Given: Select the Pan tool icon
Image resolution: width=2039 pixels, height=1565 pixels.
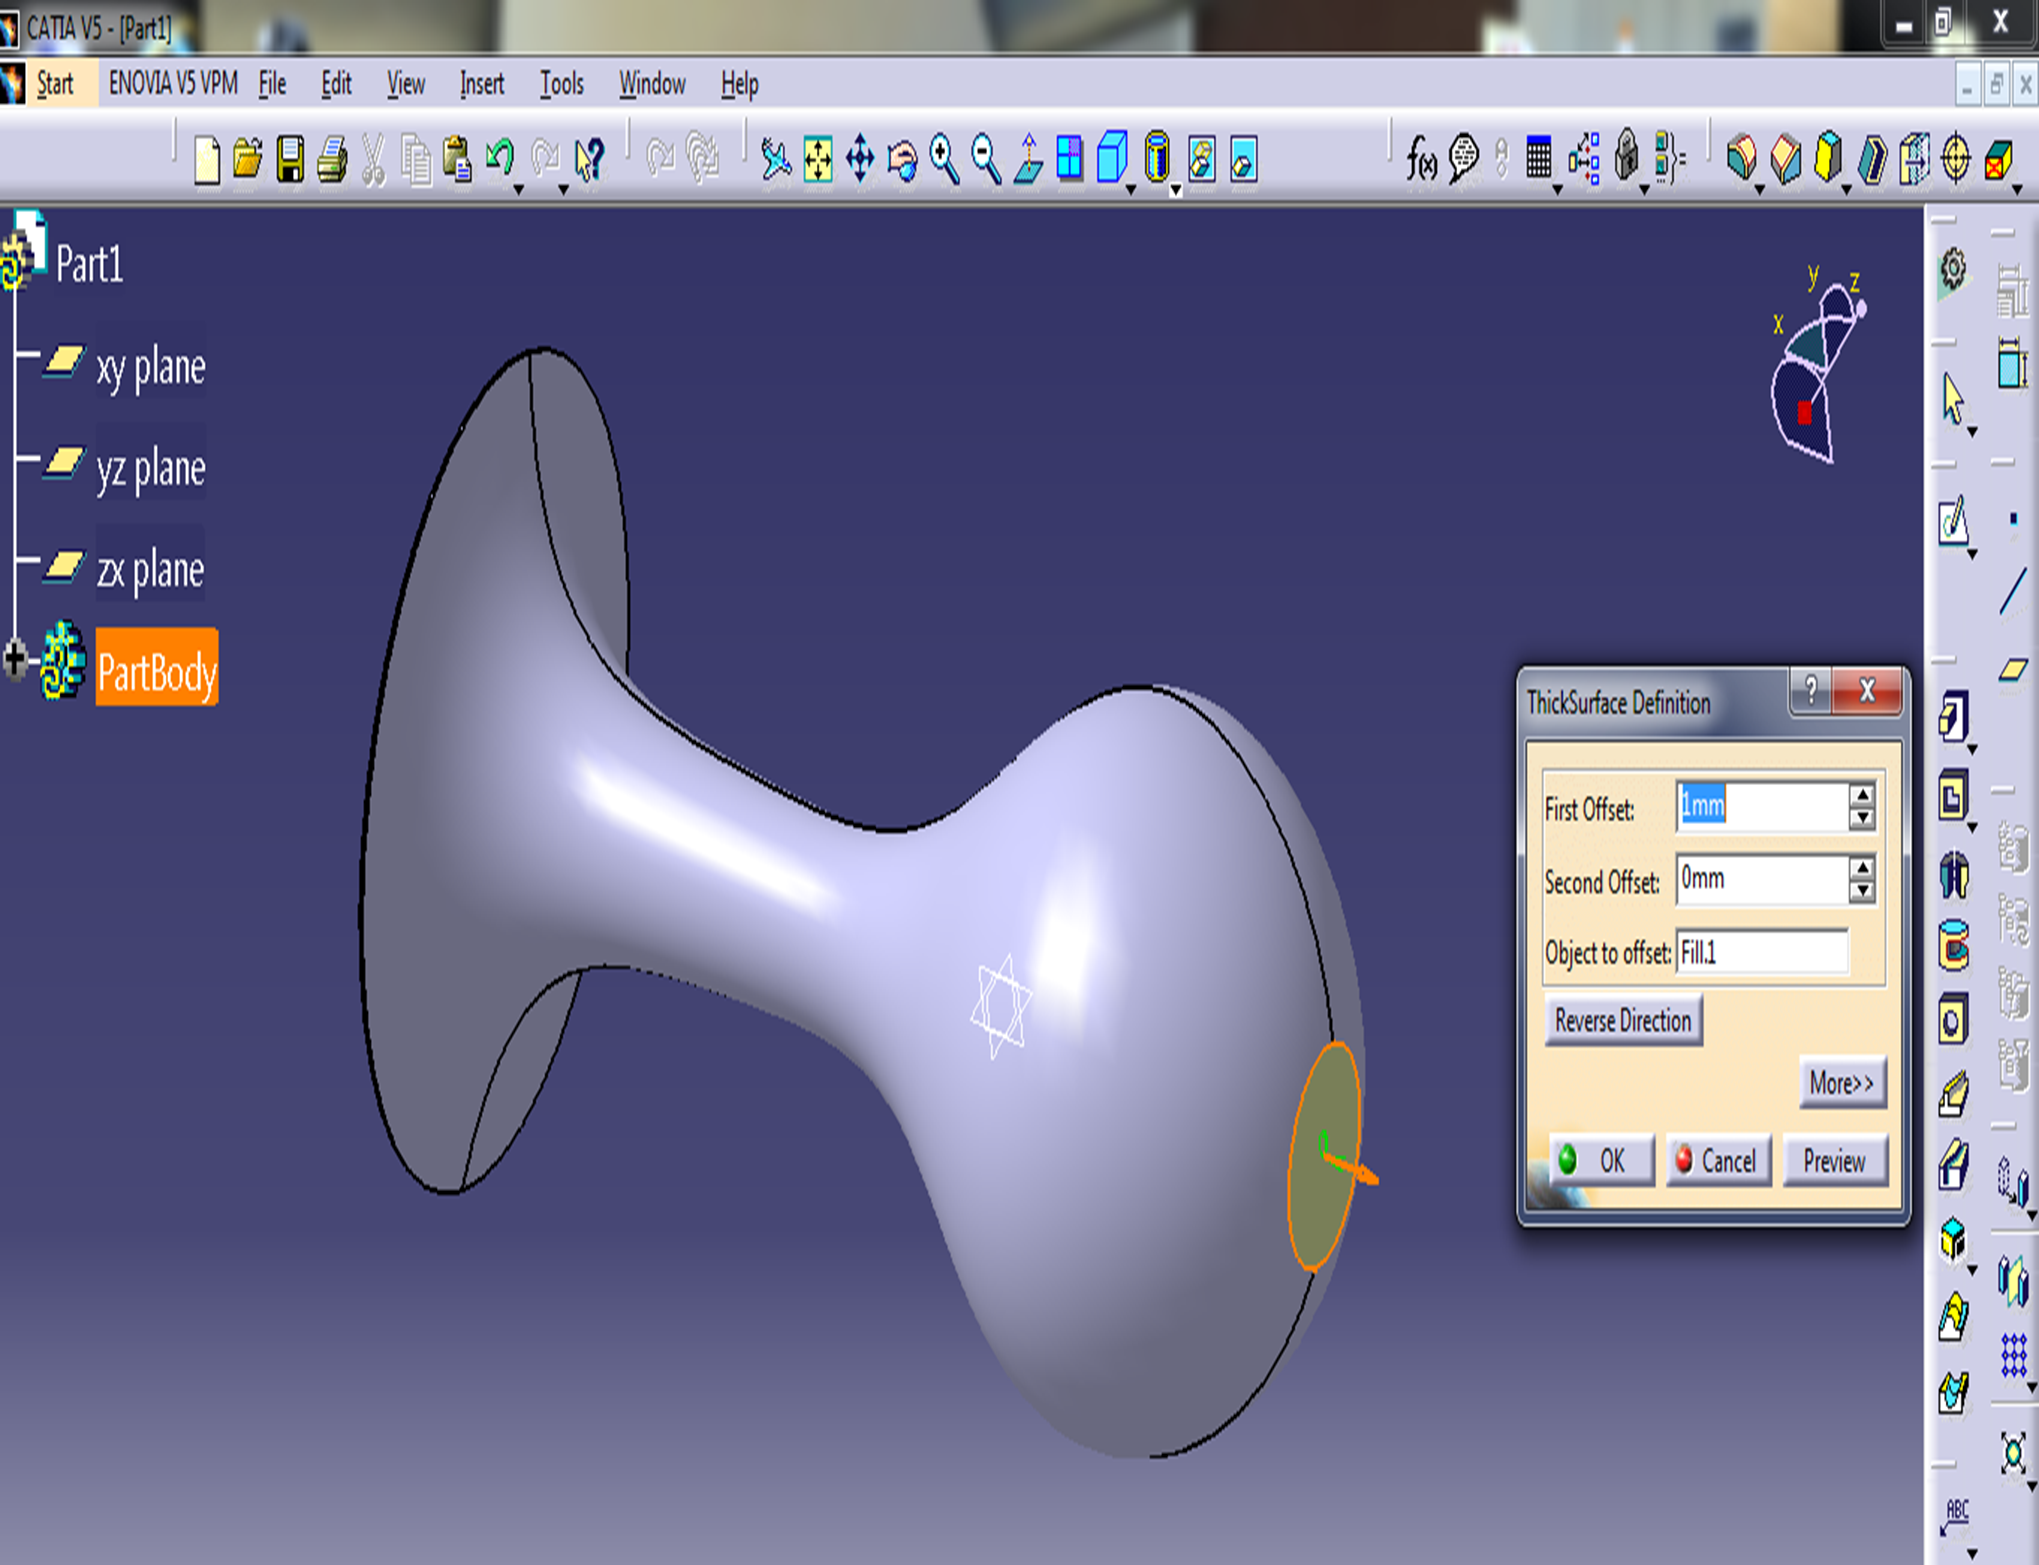Looking at the screenshot, I should (860, 160).
